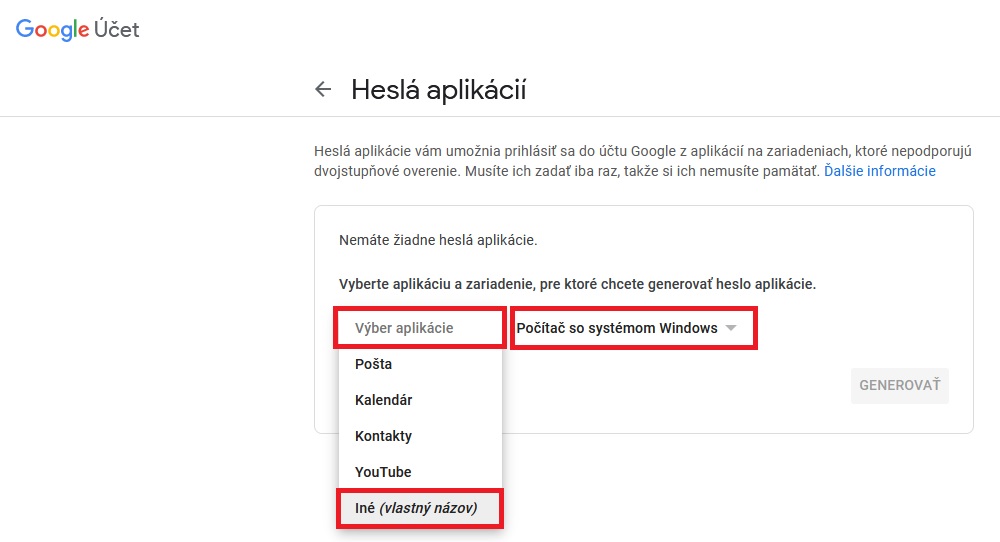Click the Účet label beside Google
The width and height of the screenshot is (1000, 542).
118,30
